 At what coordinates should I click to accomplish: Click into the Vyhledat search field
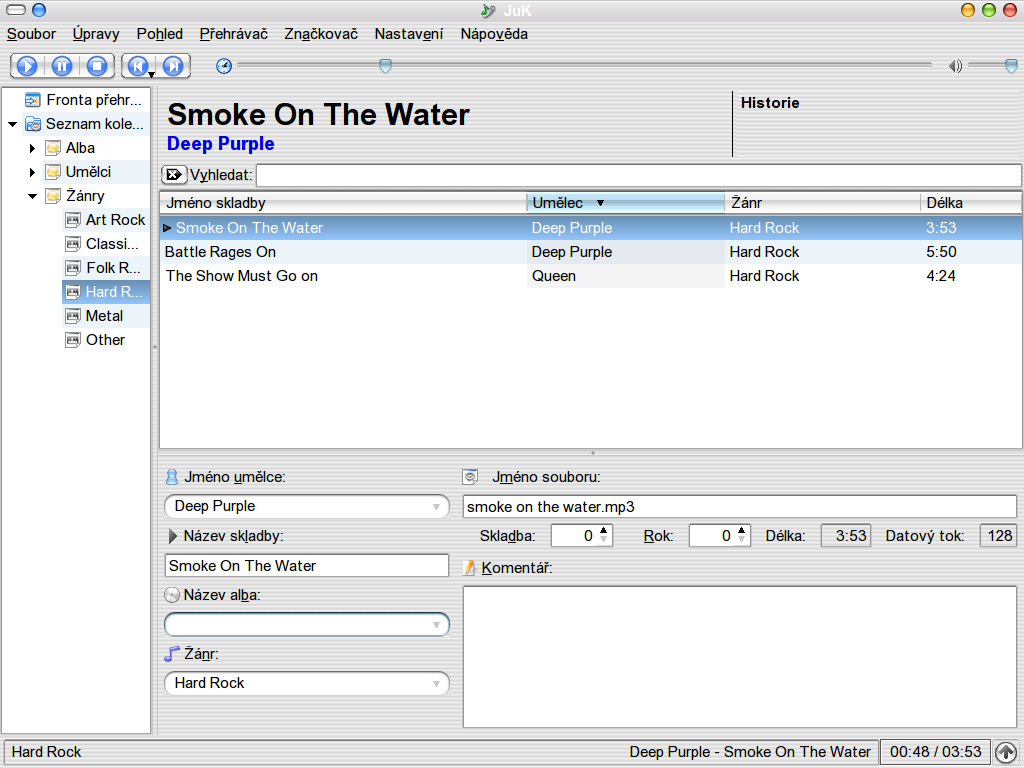click(x=639, y=175)
